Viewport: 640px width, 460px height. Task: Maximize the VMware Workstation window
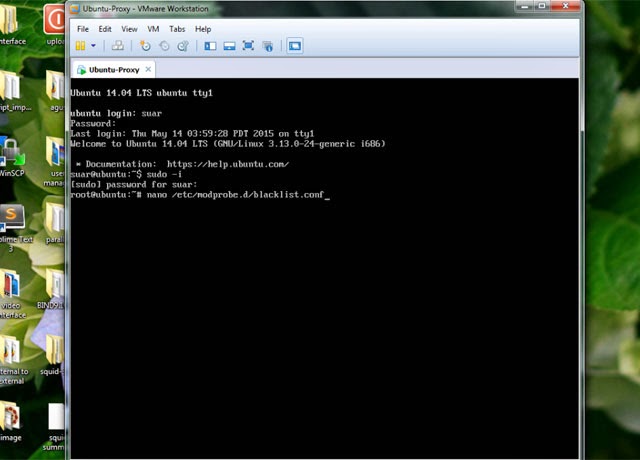(x=542, y=6)
